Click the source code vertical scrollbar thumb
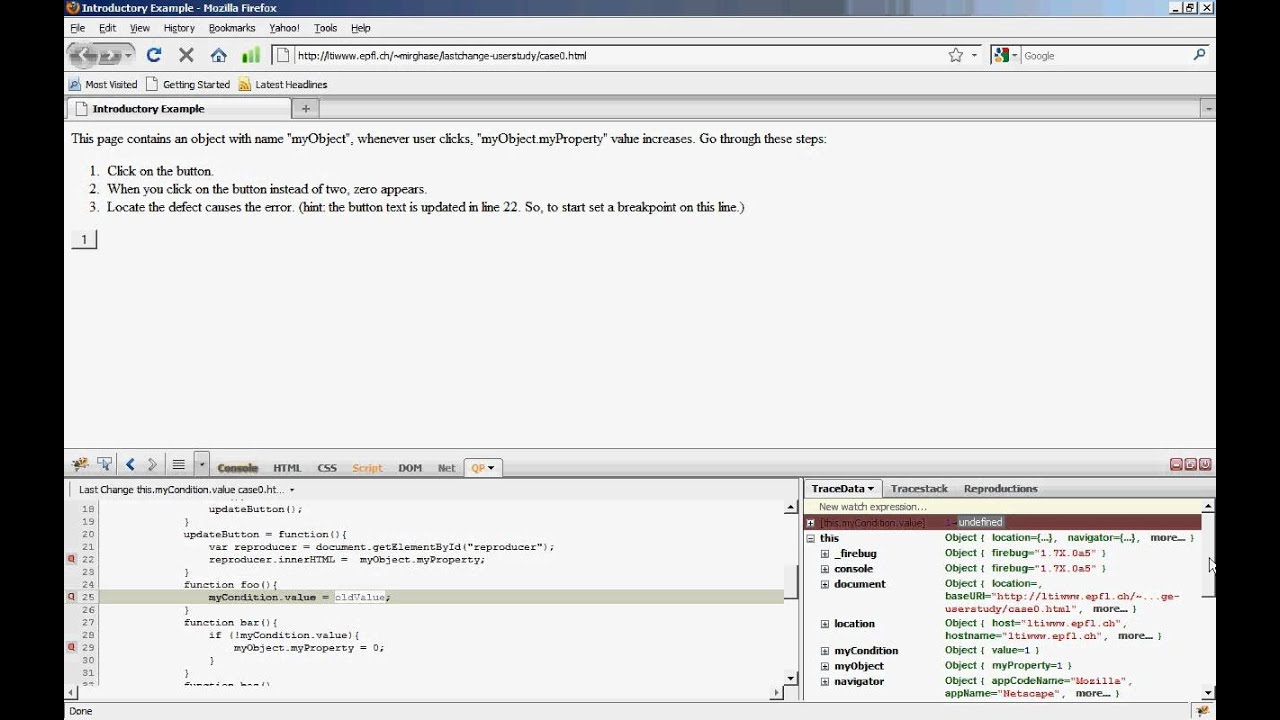The width and height of the screenshot is (1280, 720). 791,580
